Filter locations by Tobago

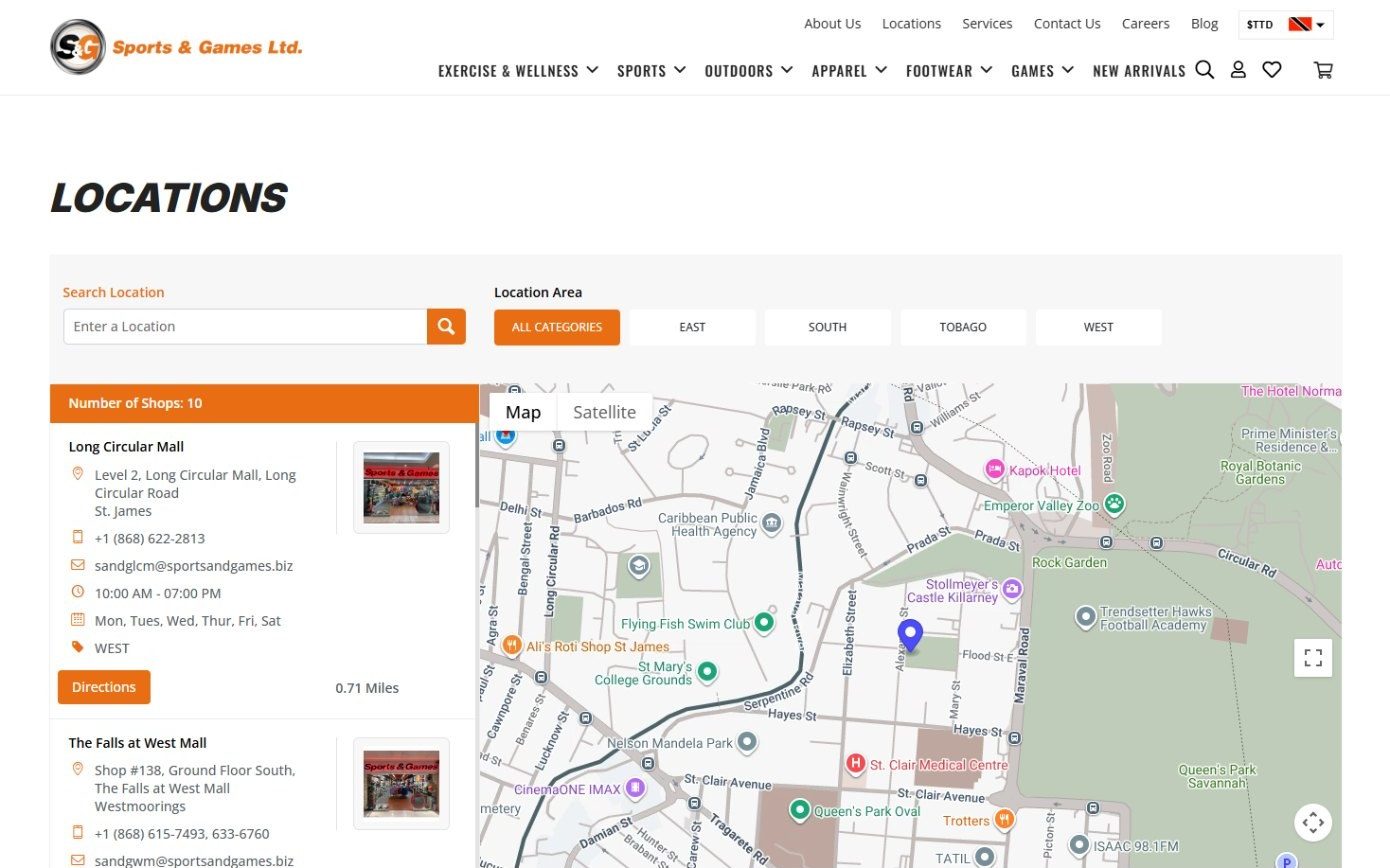[963, 327]
